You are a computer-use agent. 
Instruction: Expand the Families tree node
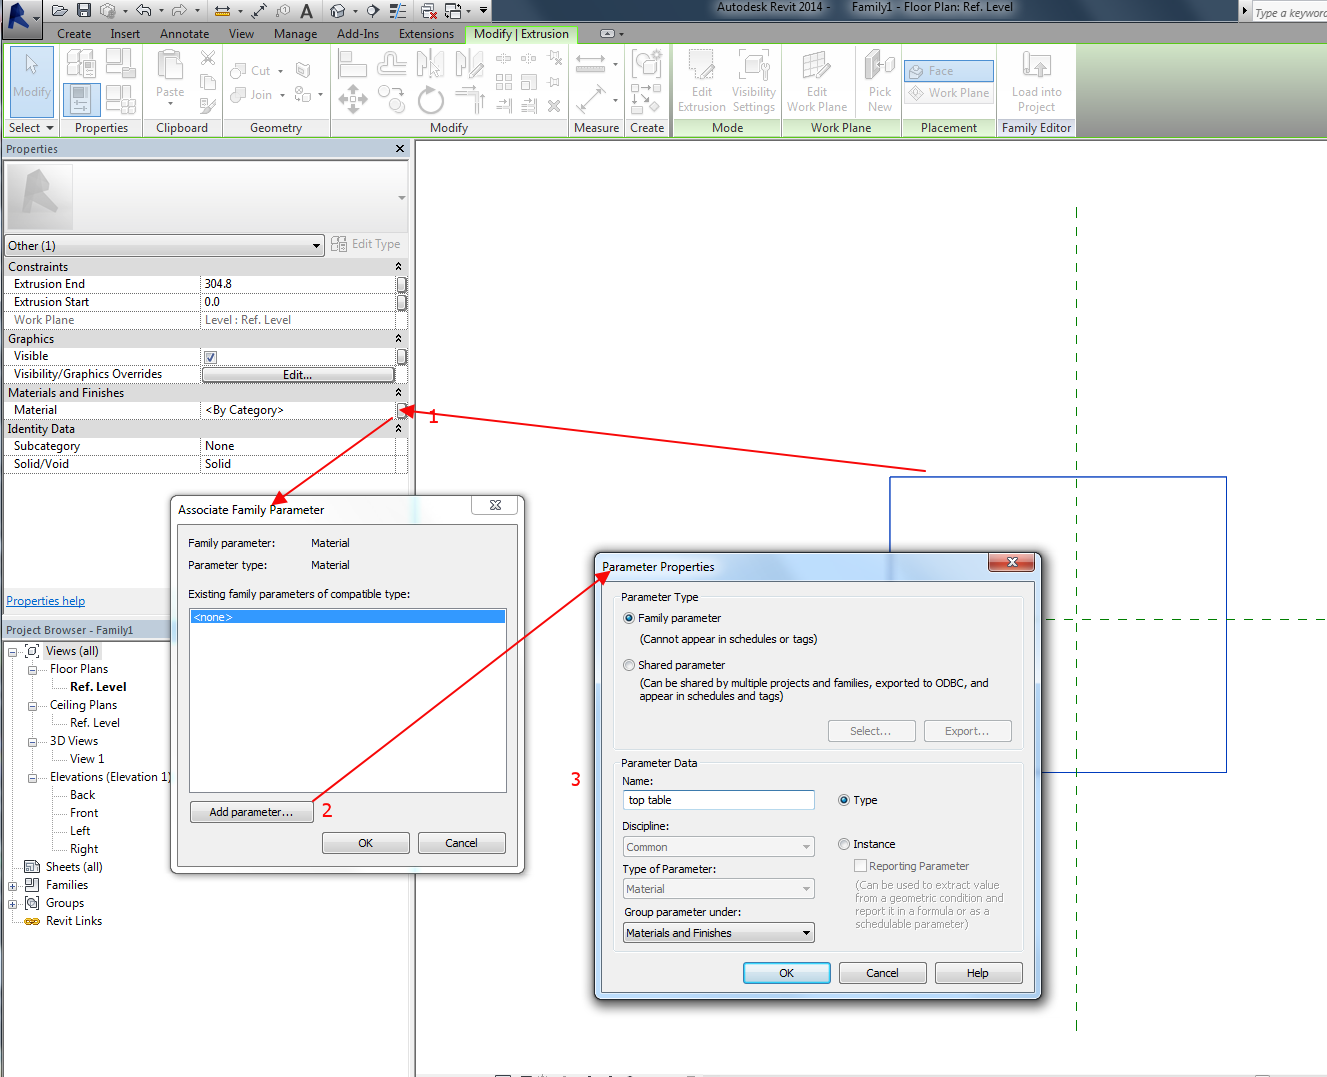13,886
